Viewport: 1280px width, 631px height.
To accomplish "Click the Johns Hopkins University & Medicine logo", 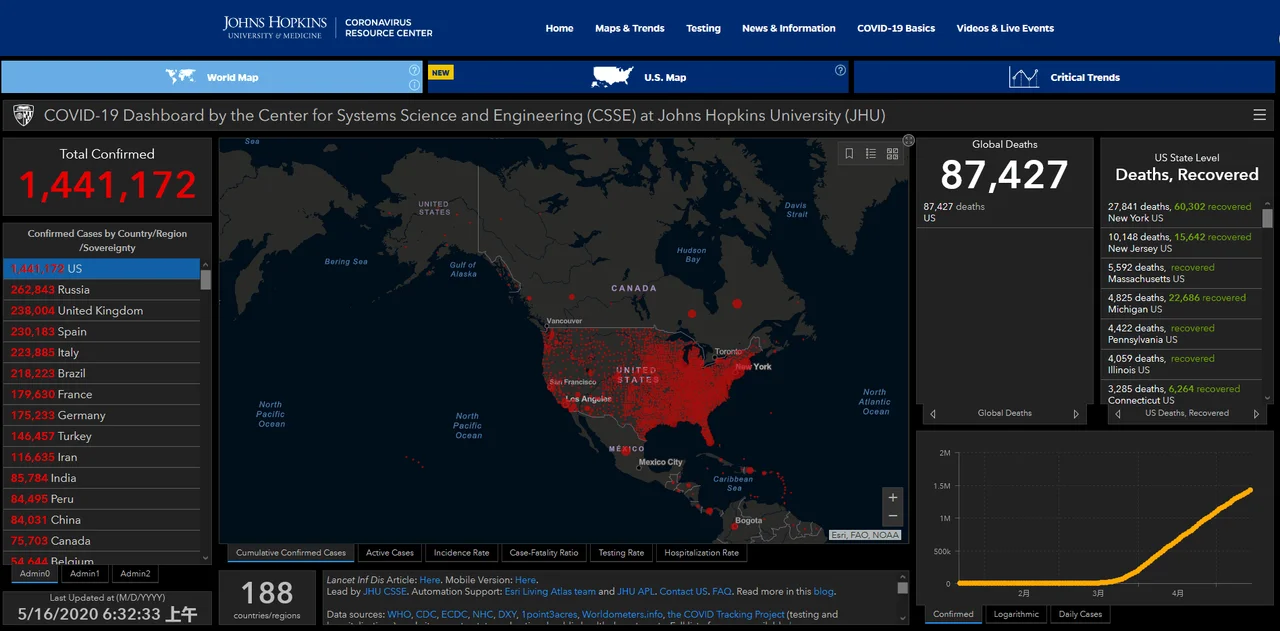I will [273, 27].
